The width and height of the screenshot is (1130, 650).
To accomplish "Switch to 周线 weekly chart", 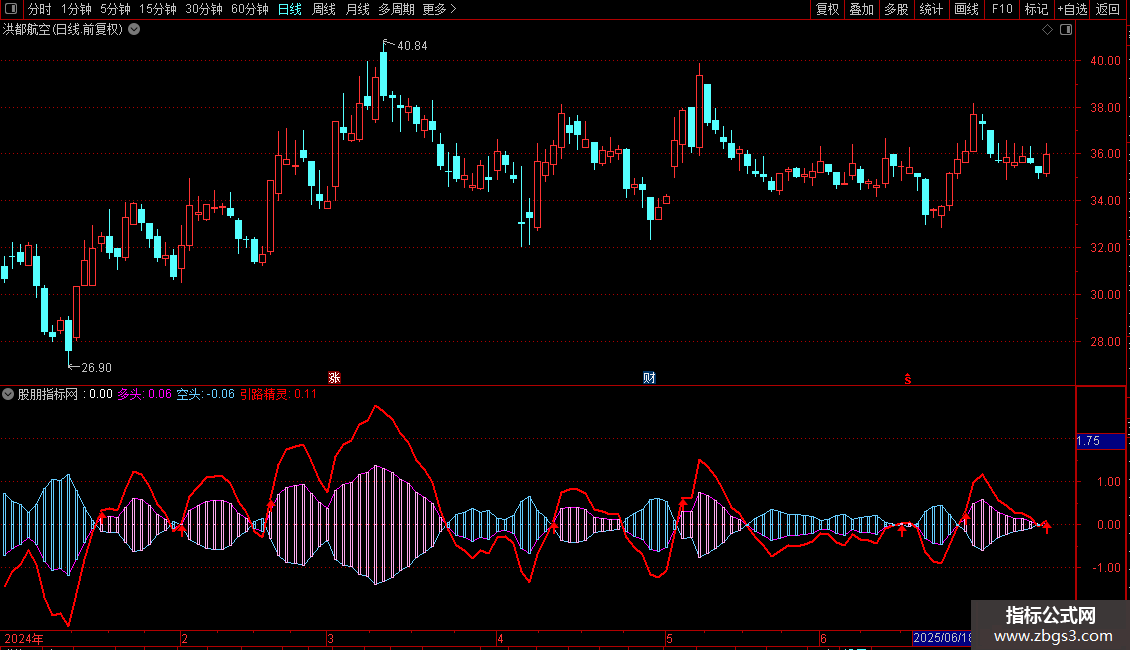I will coord(324,9).
